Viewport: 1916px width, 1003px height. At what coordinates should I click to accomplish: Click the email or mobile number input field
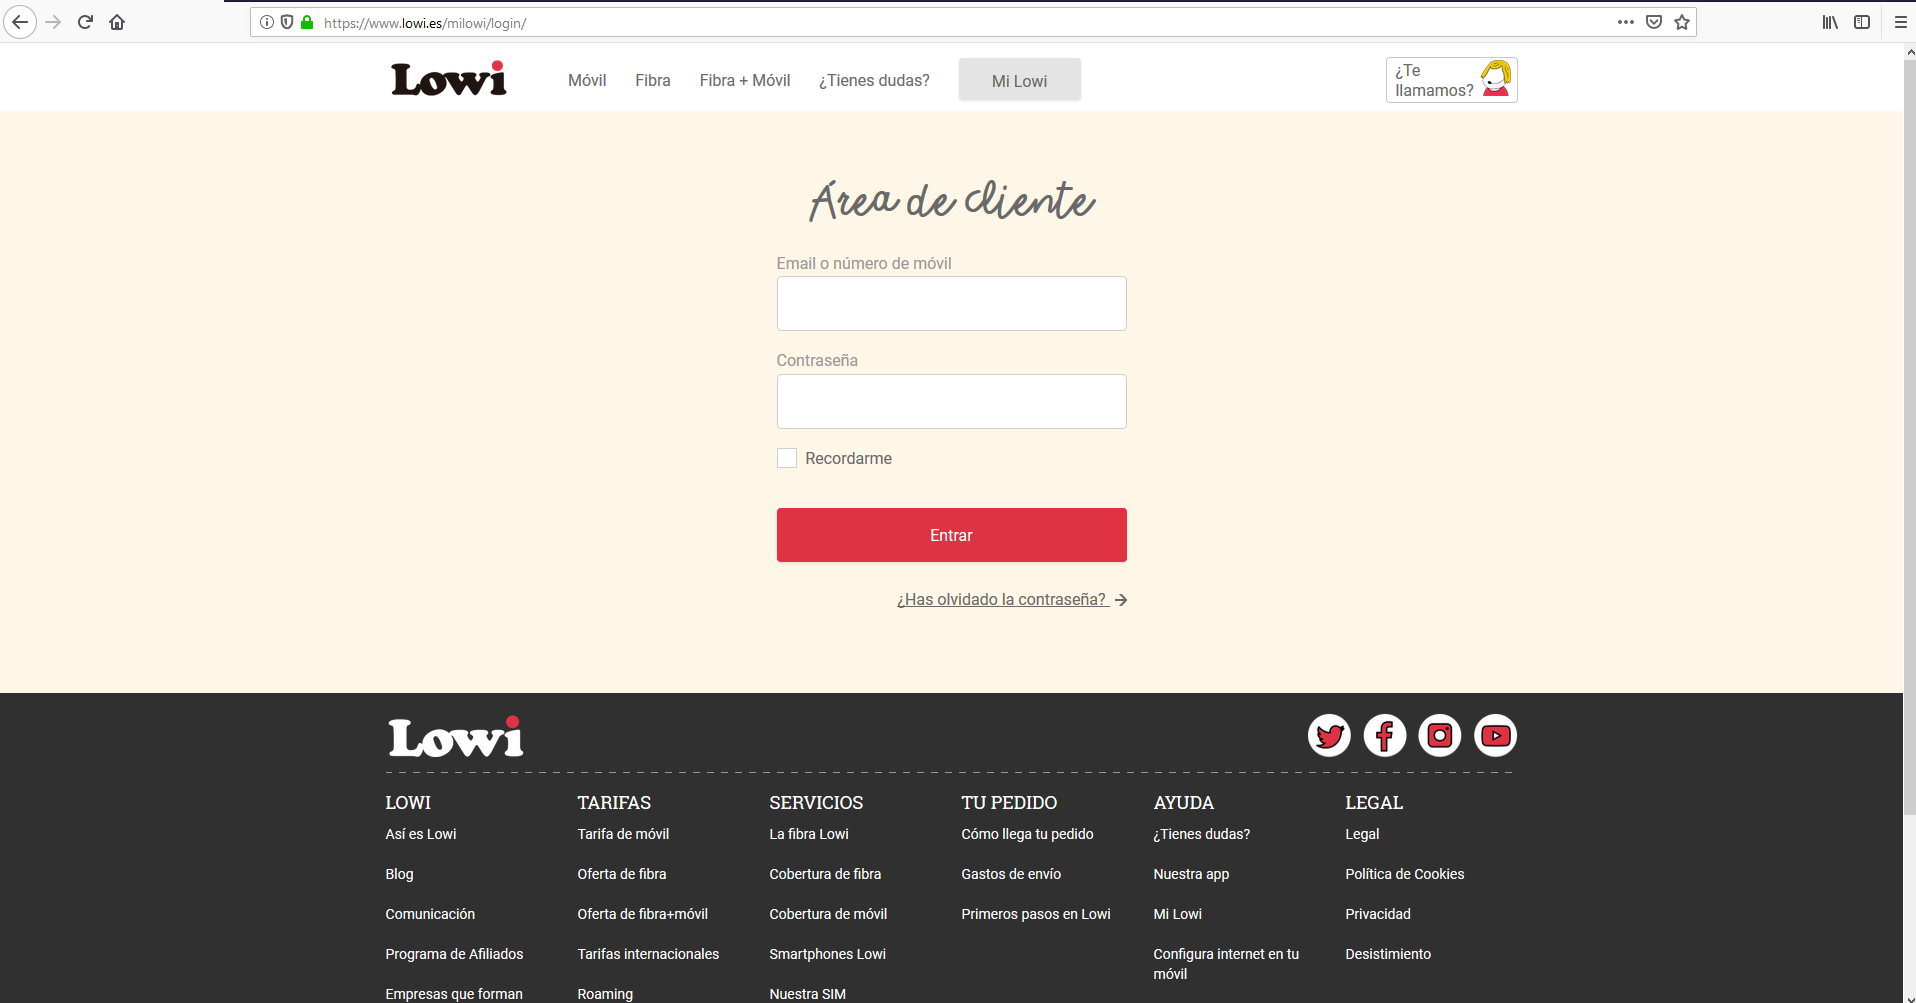click(950, 302)
